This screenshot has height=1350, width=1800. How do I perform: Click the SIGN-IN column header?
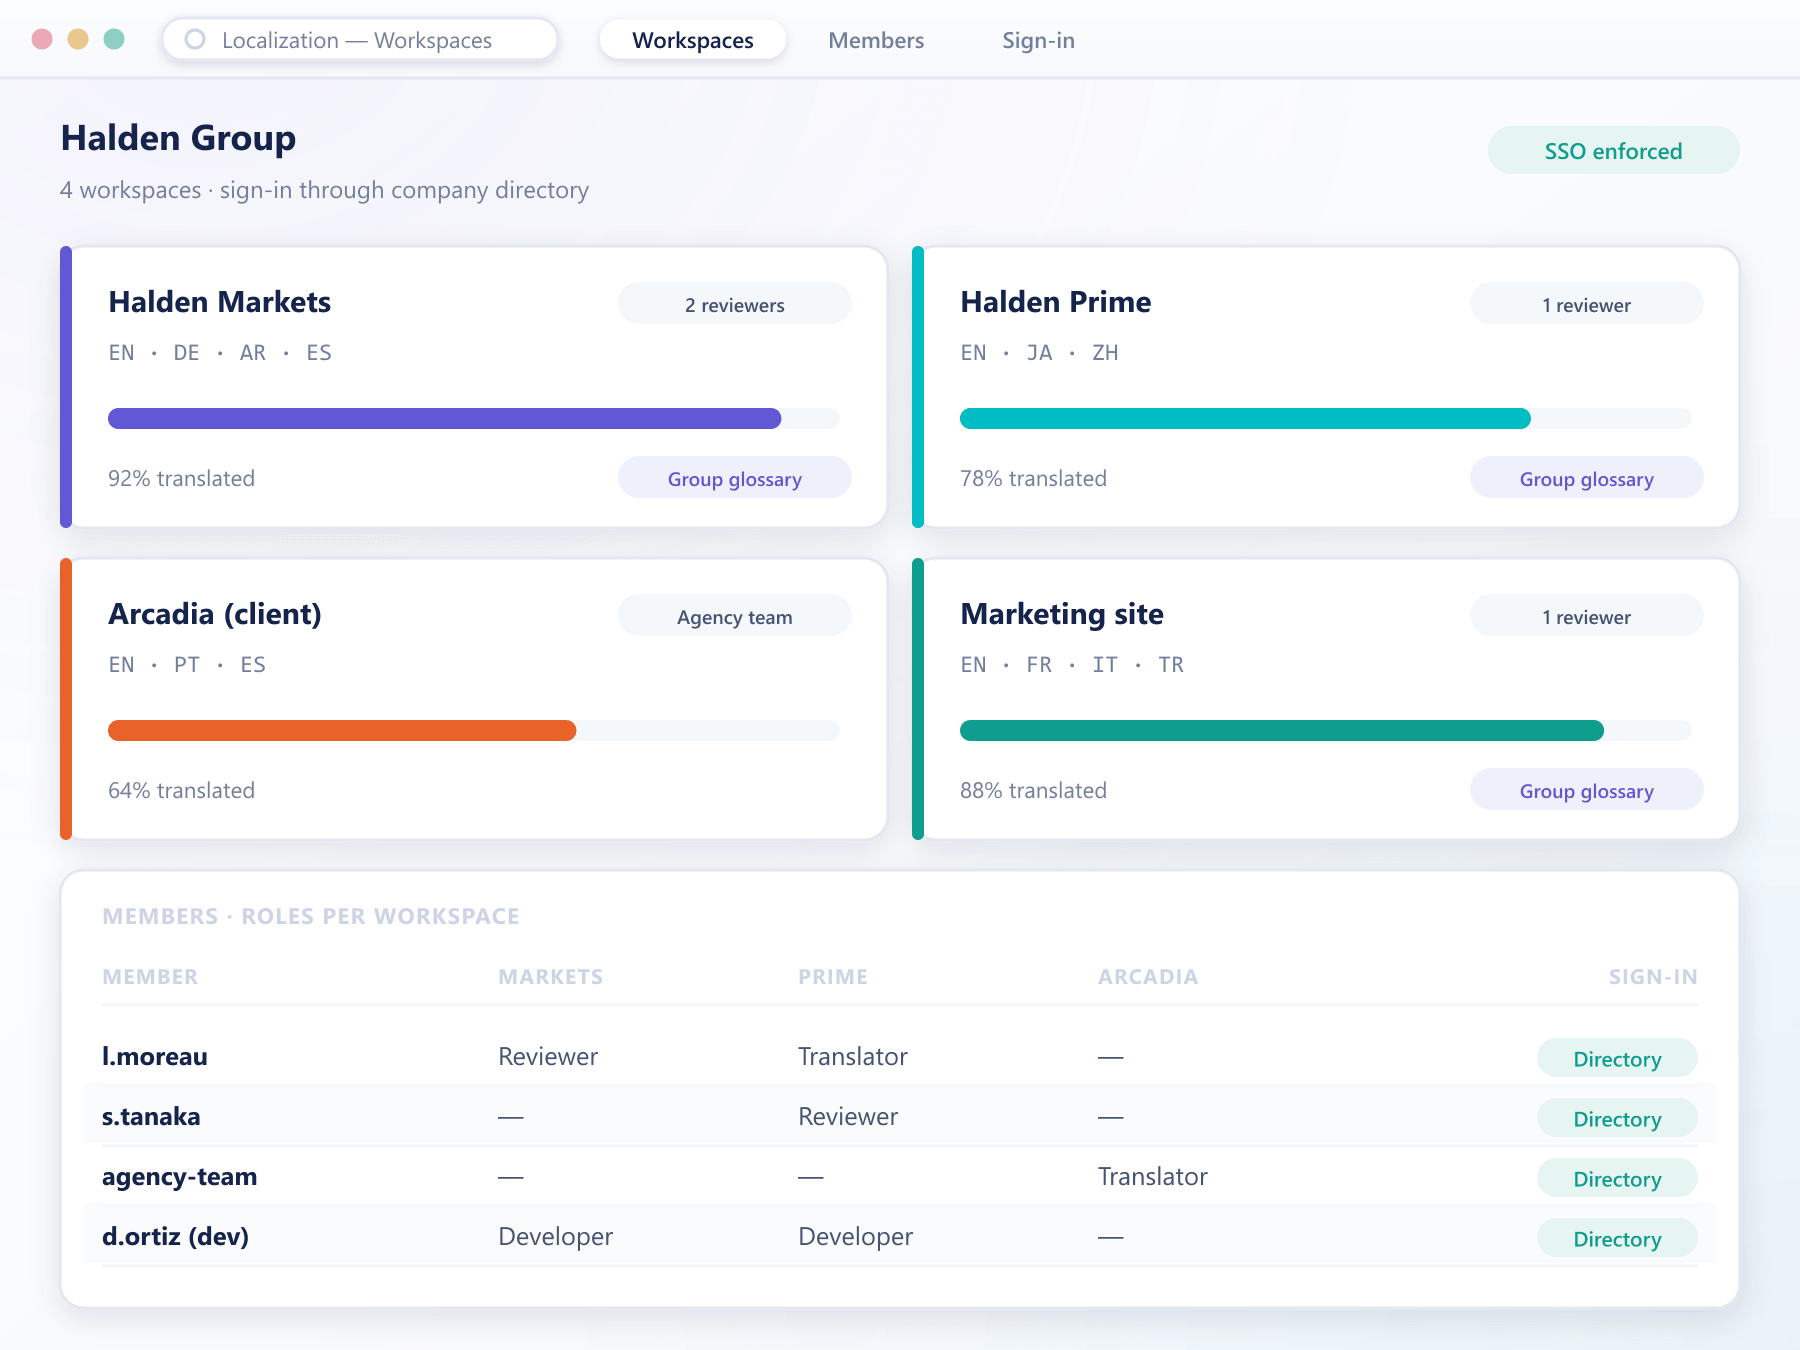pos(1653,976)
